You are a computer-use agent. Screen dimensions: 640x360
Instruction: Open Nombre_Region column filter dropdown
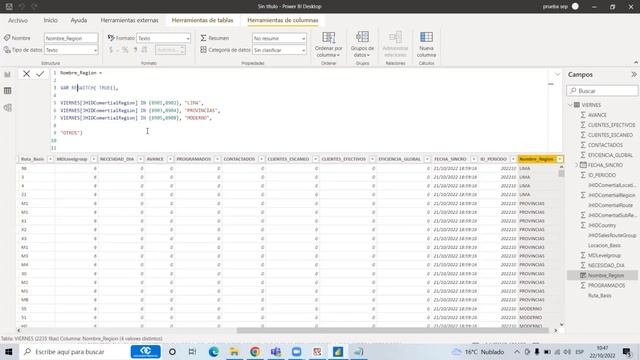tap(560, 159)
